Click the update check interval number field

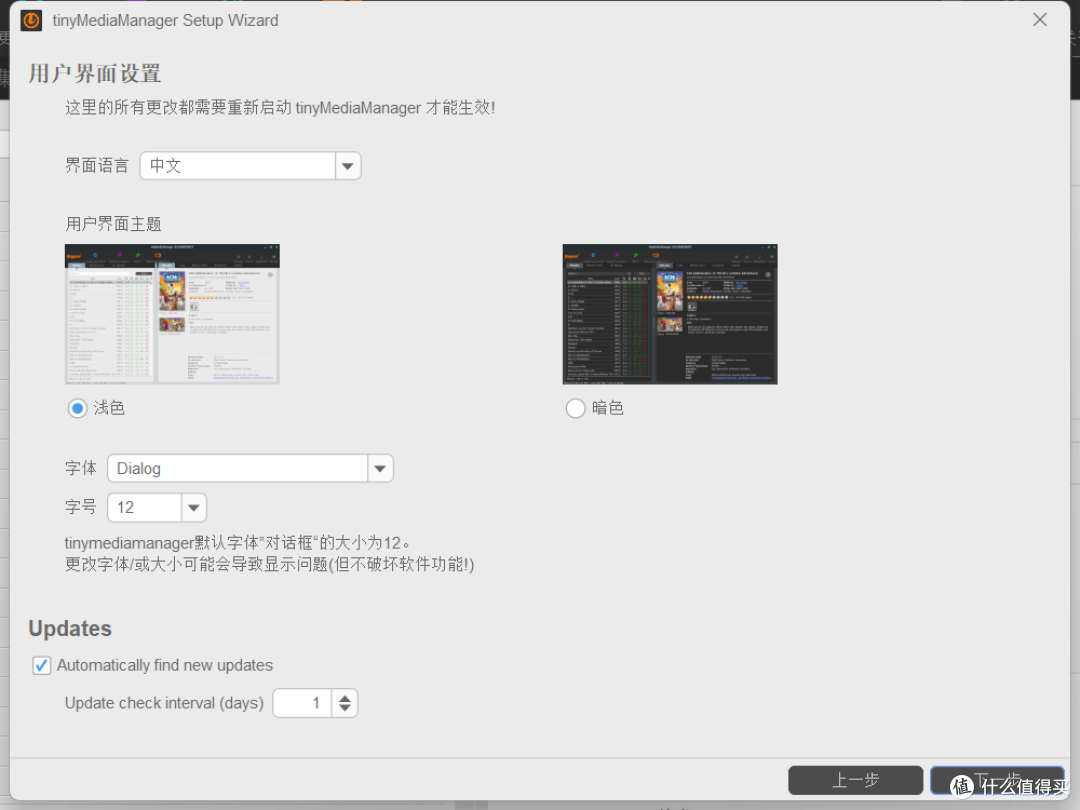tap(302, 703)
